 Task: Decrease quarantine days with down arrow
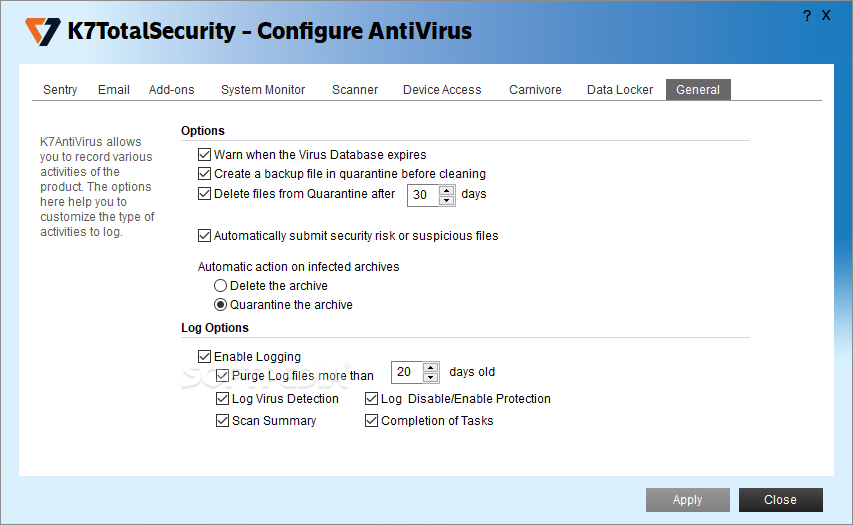[447, 200]
